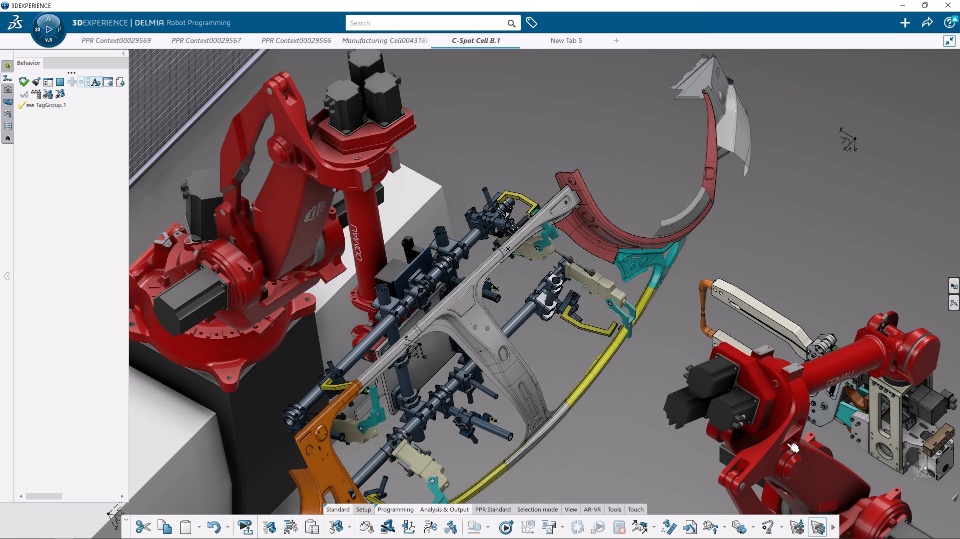Click the home sidebar icon at bottom
Viewport: 960px width, 539px height.
pos(7,138)
